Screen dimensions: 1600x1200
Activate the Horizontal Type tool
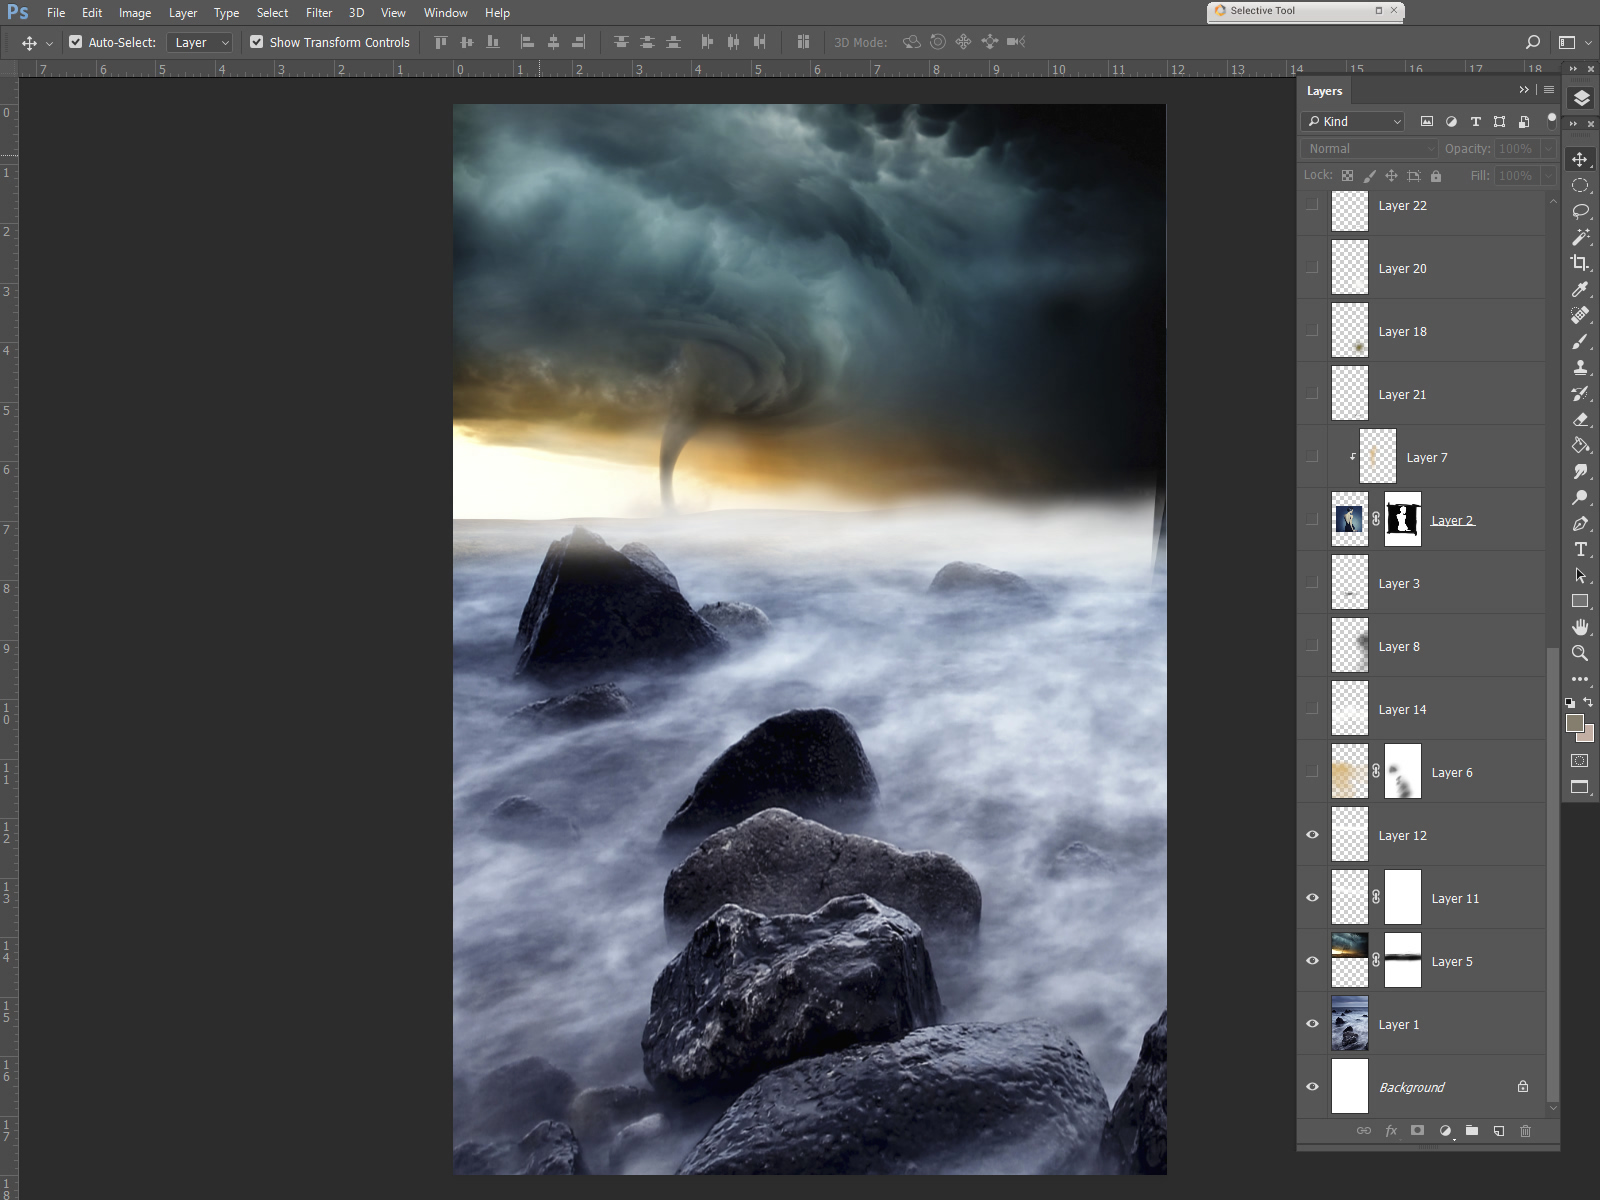pyautogui.click(x=1580, y=549)
